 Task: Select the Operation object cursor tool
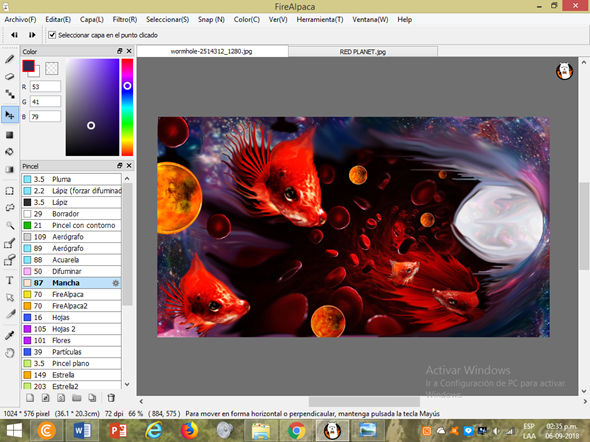point(9,298)
